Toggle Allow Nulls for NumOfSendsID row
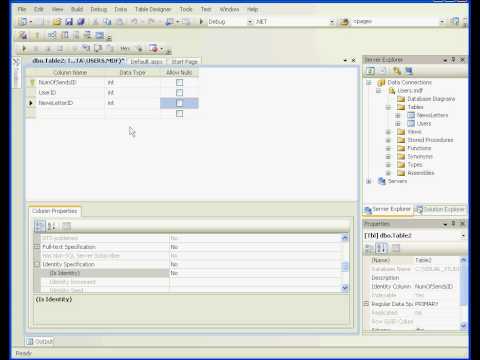The width and height of the screenshot is (480, 360). coord(179,82)
